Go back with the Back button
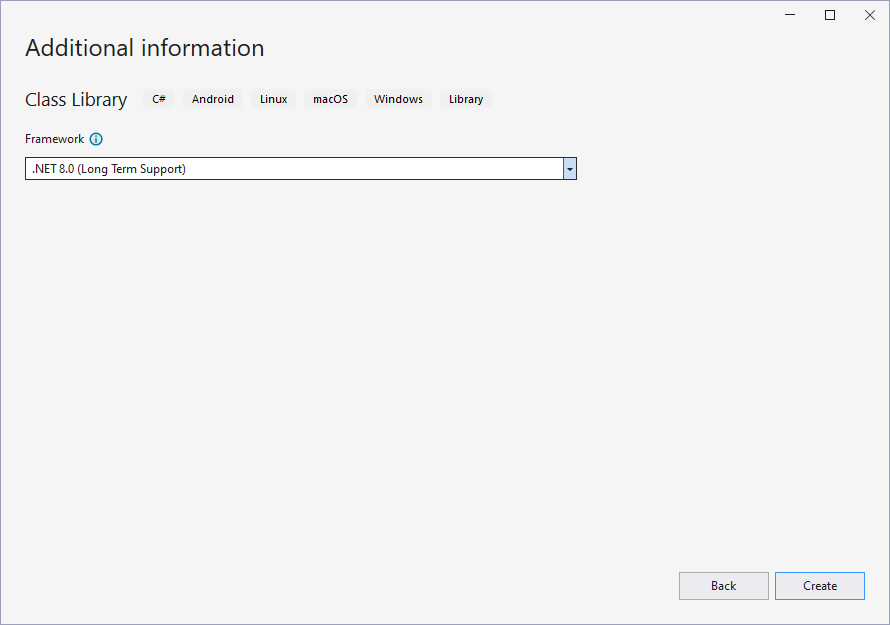 tap(724, 586)
